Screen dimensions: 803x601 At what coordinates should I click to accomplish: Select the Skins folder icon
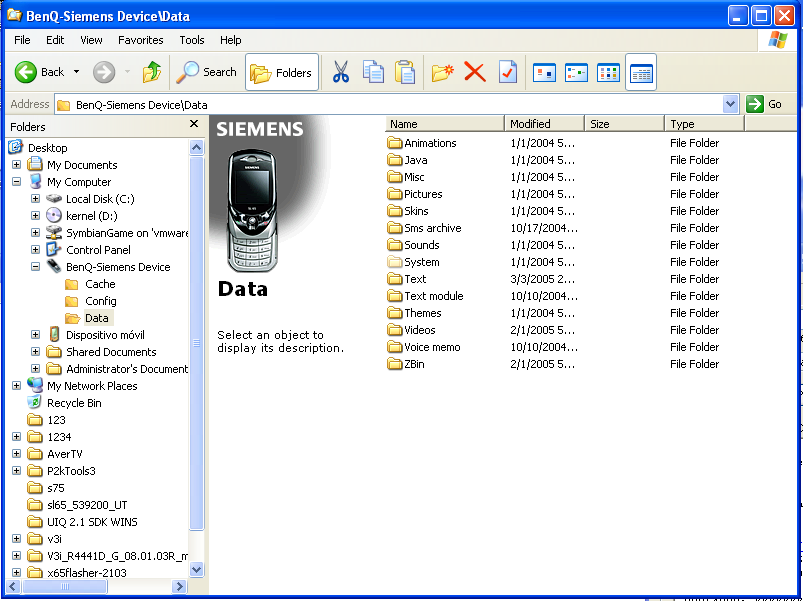[x=394, y=211]
